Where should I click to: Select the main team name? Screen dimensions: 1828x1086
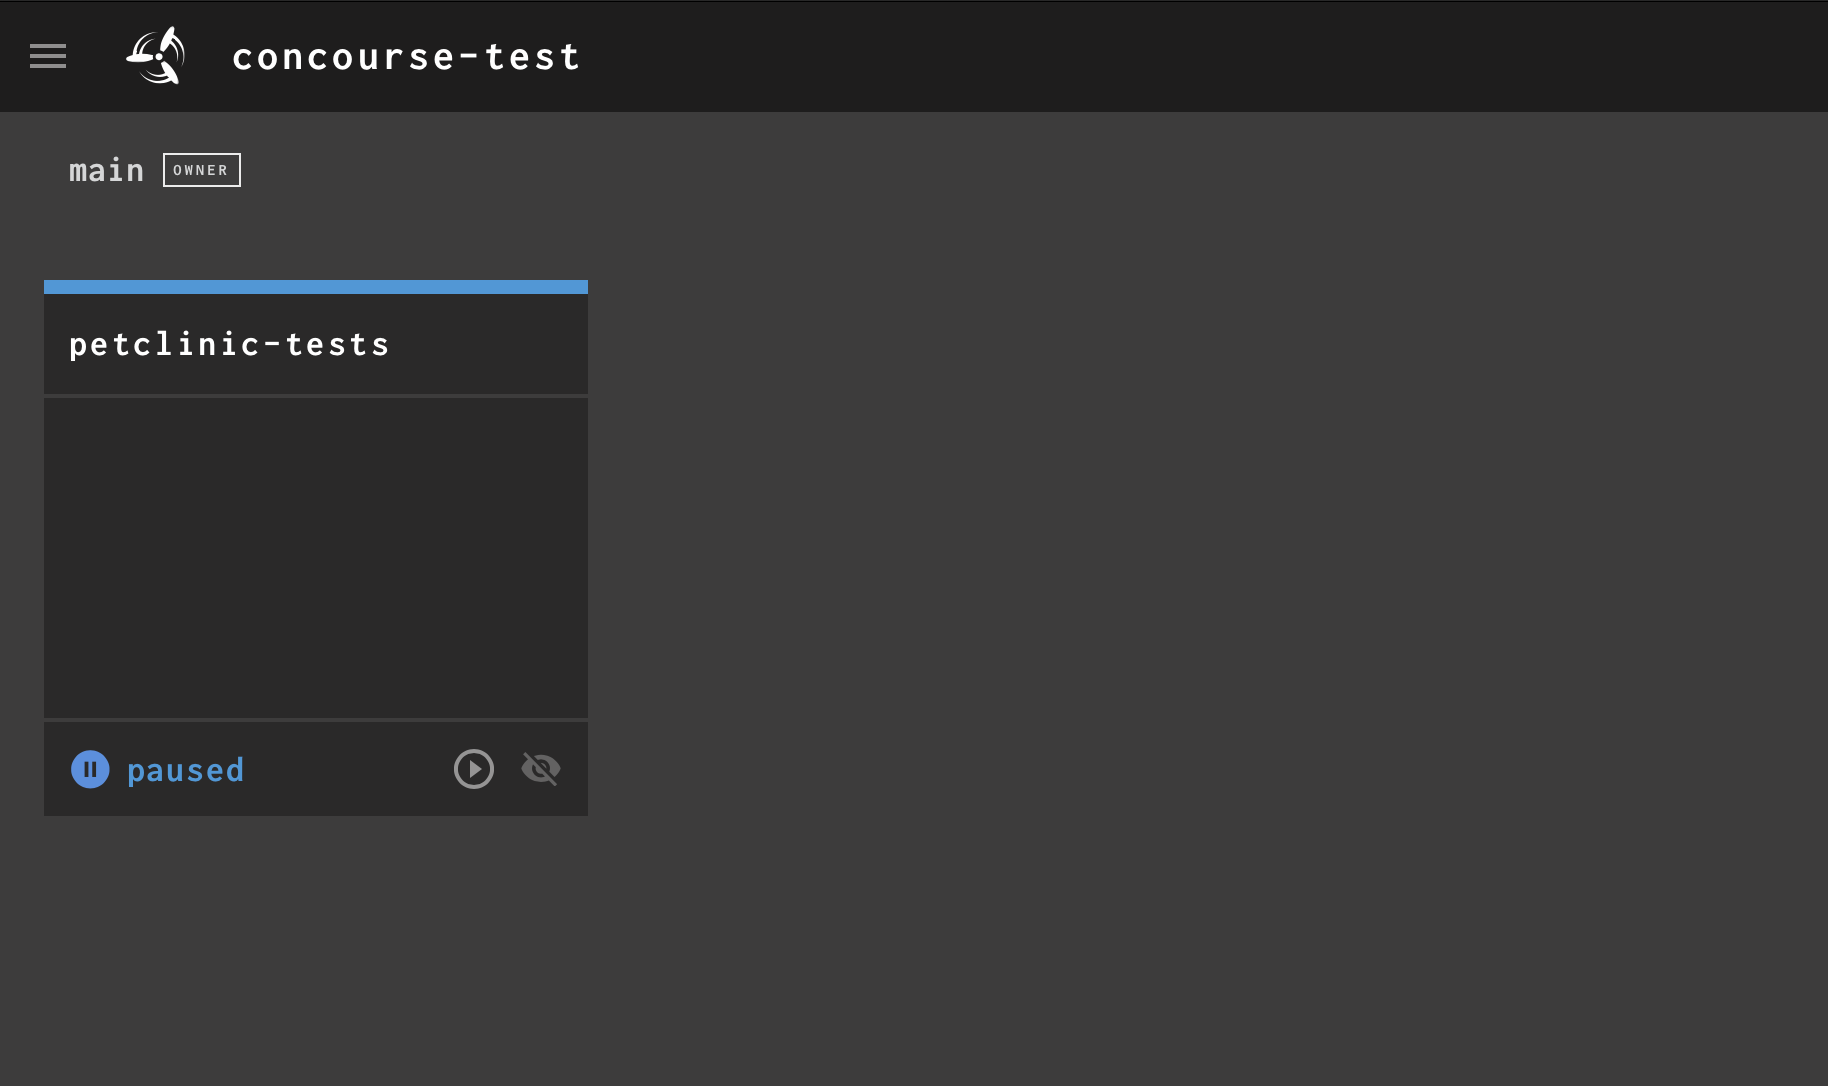[x=106, y=170]
